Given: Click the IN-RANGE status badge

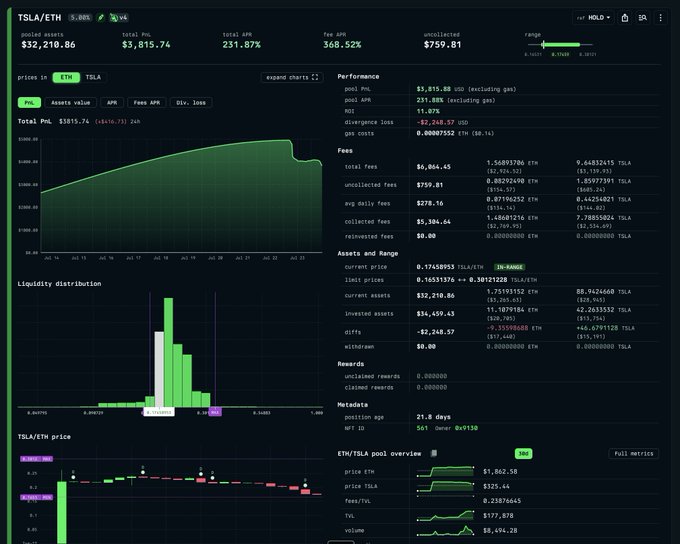Looking at the screenshot, I should point(509,267).
